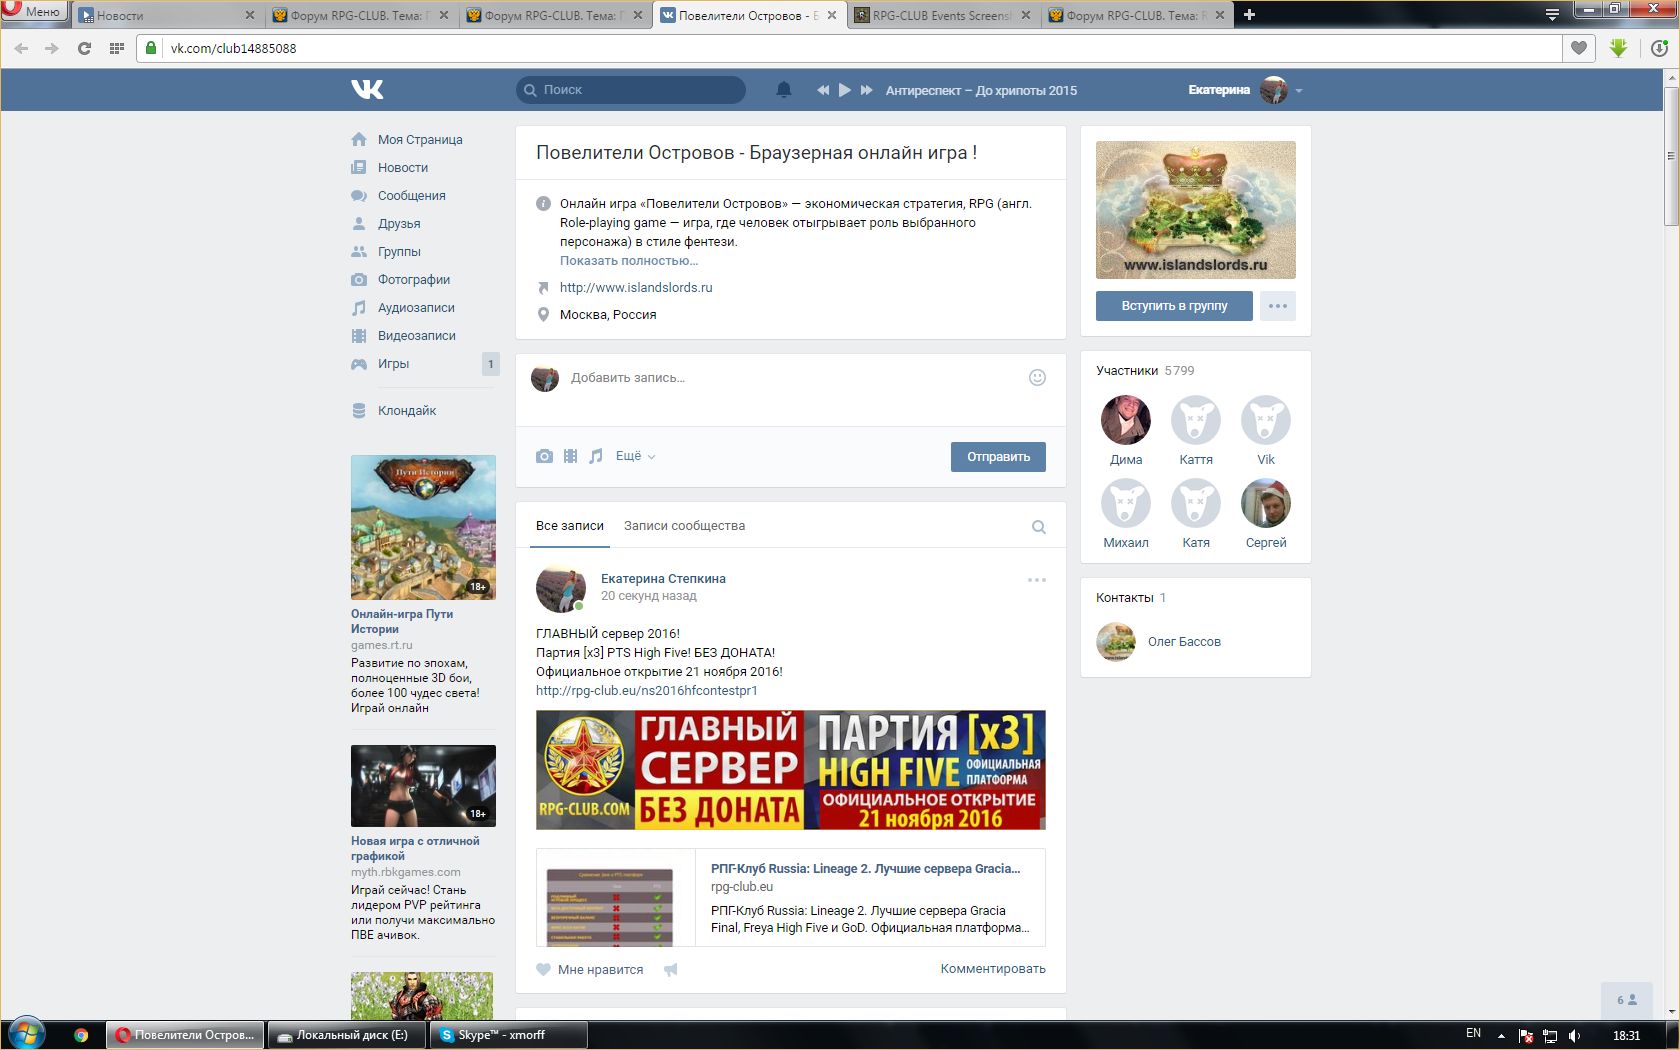This screenshot has width=1680, height=1050.
Task: Attach a photo with the camera icon
Action: pyautogui.click(x=544, y=456)
